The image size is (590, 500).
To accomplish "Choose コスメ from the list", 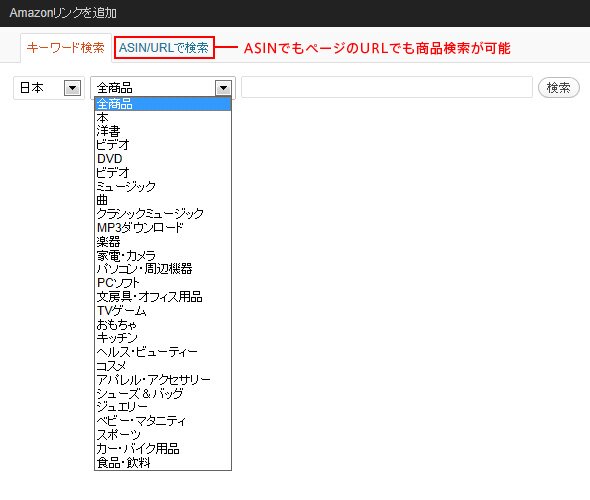I will [x=163, y=366].
